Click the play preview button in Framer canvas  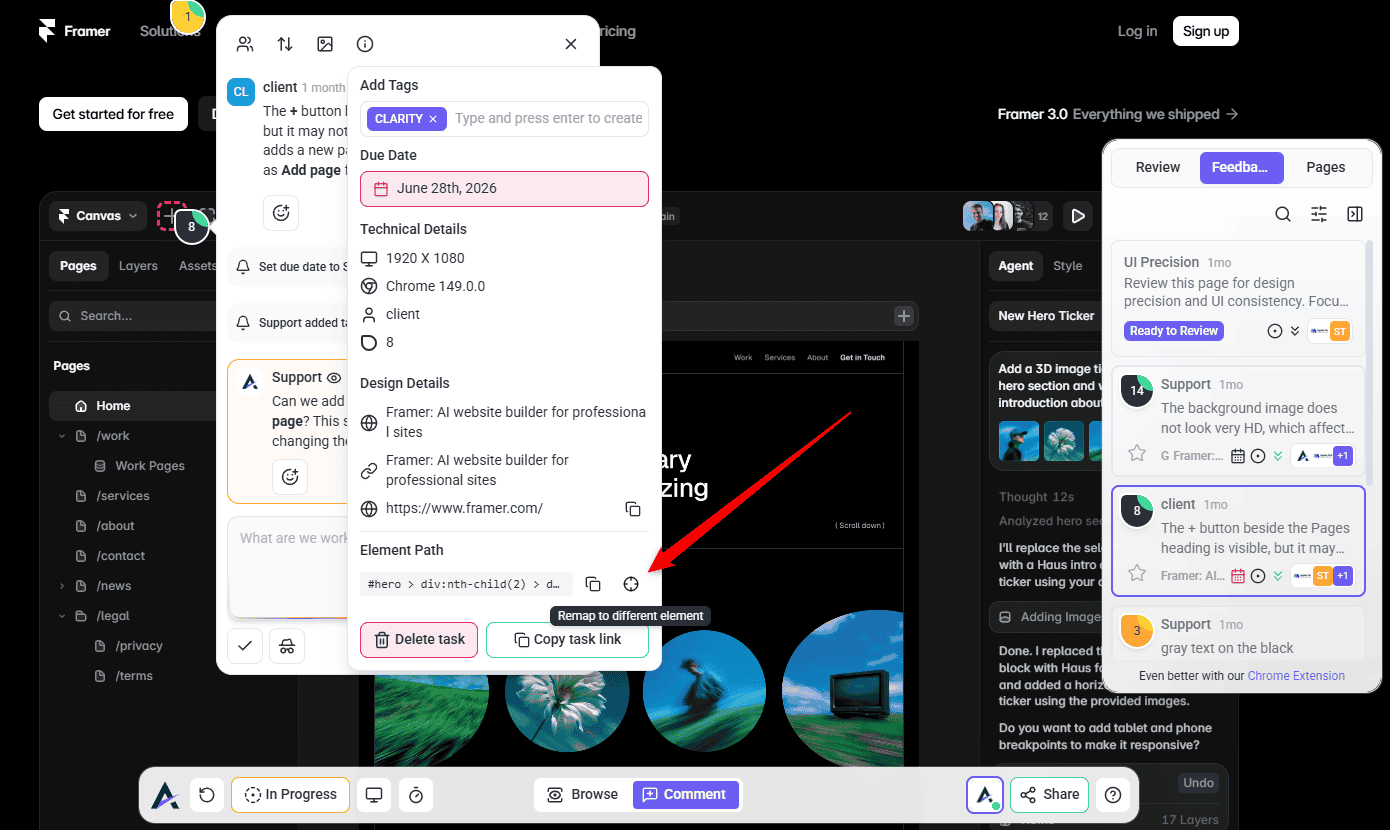tap(1077, 216)
